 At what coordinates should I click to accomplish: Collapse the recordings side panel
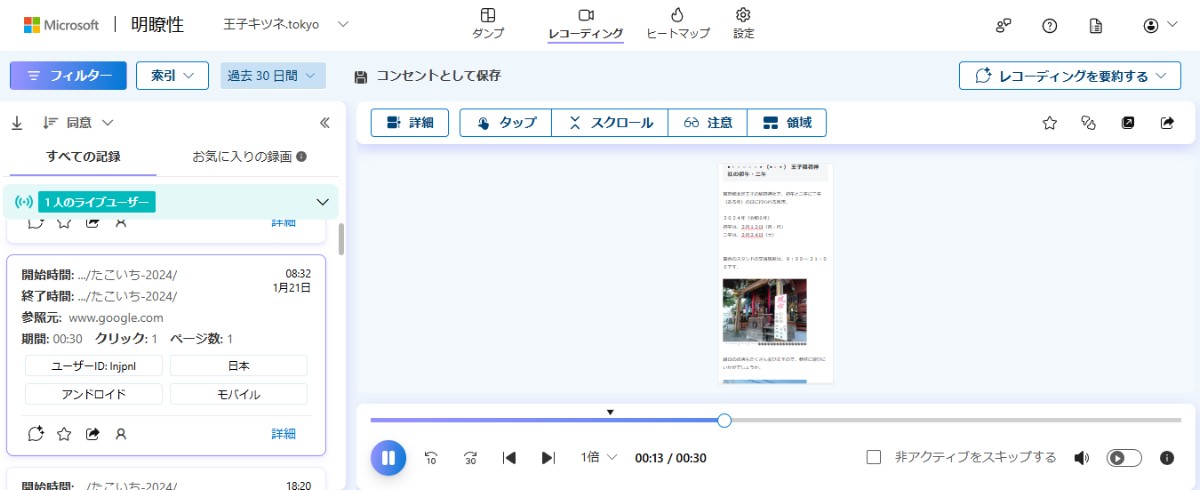click(324, 123)
